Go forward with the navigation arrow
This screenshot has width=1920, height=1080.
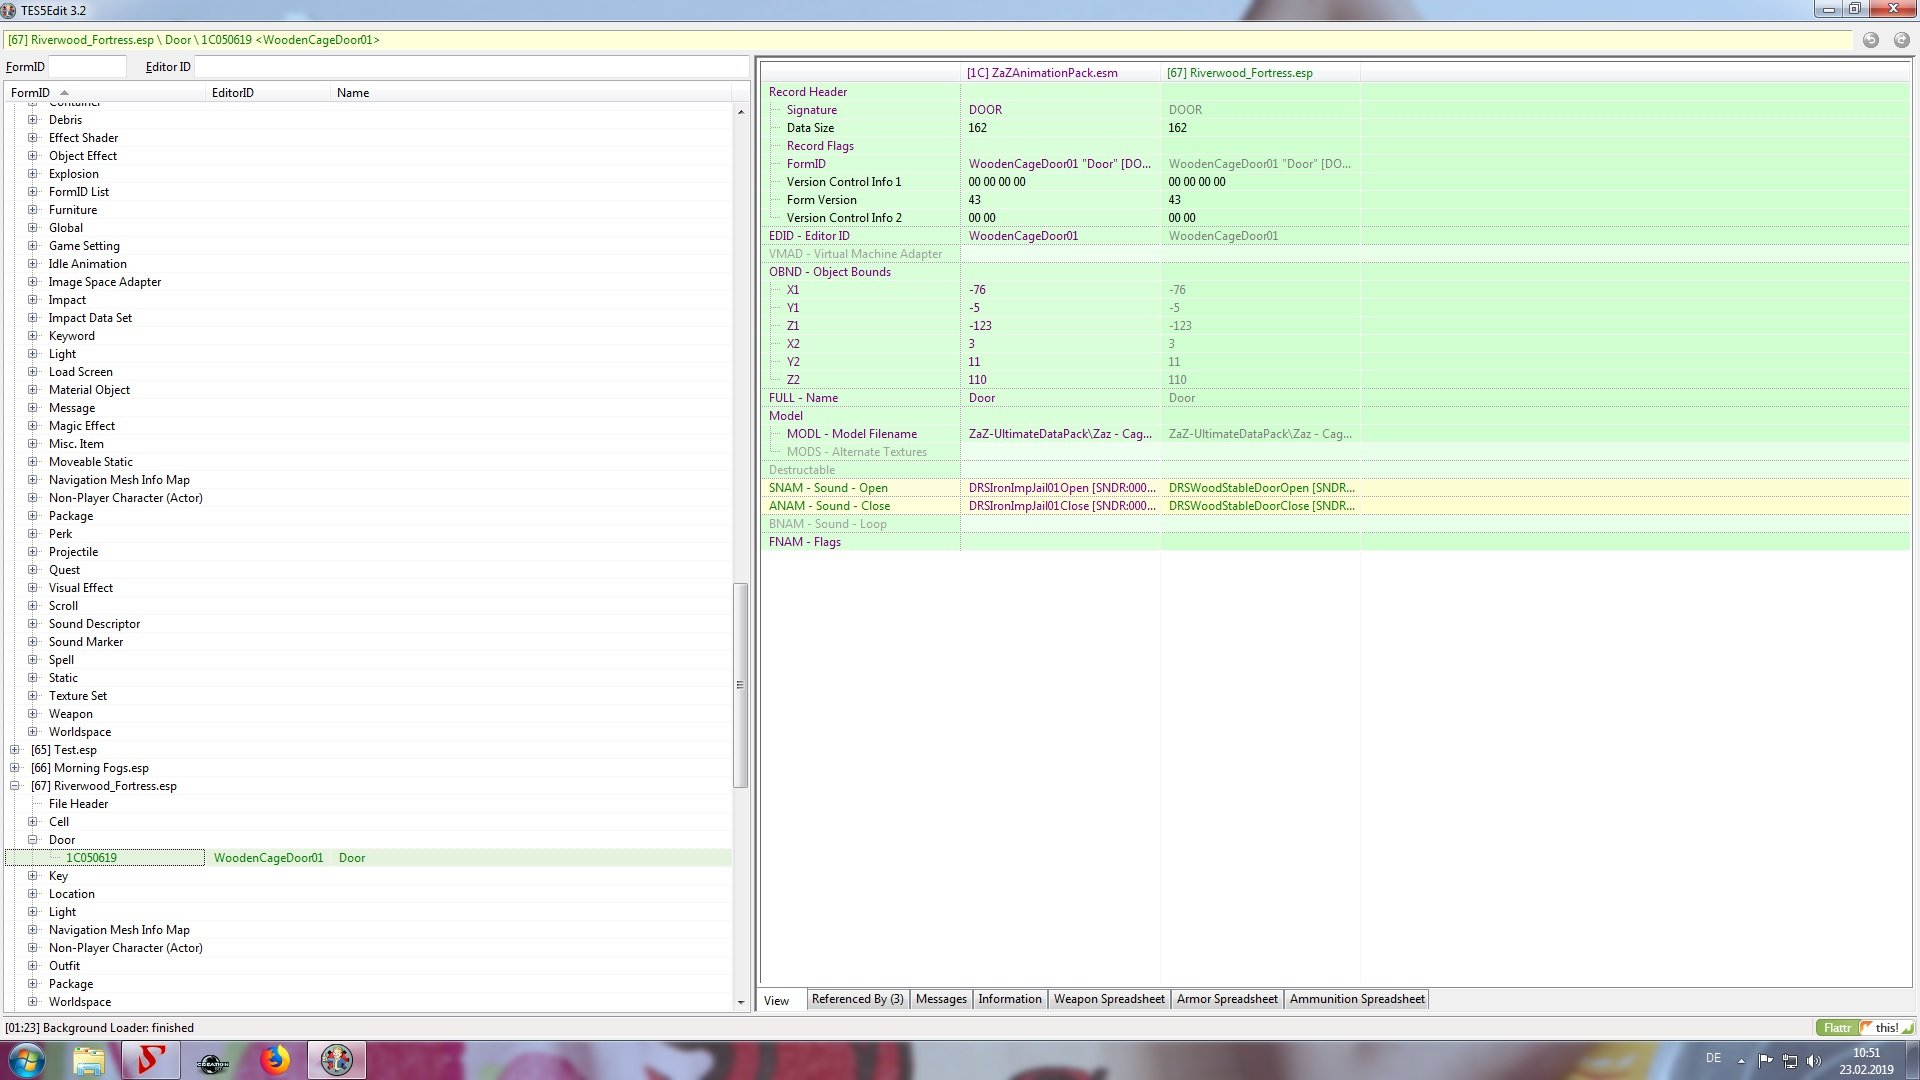pyautogui.click(x=1902, y=40)
